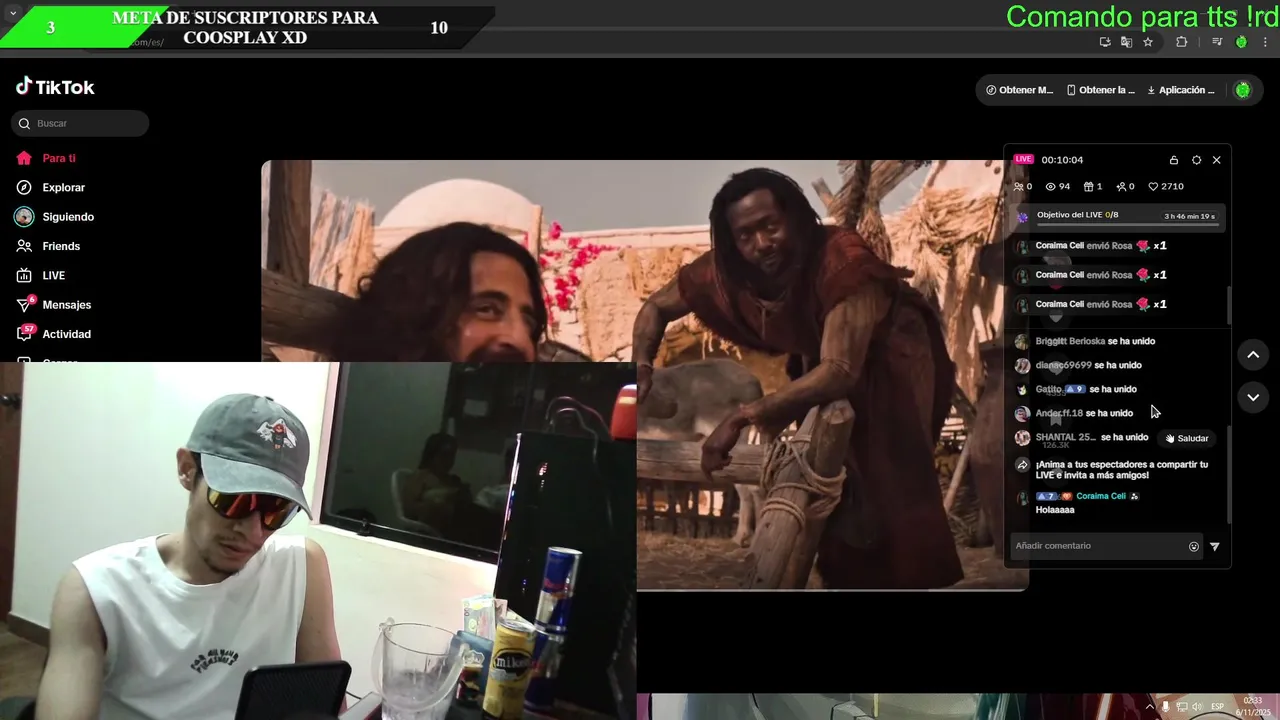This screenshot has width=1280, height=720.
Task: Show hidden tray icons chevron
Action: click(1149, 706)
